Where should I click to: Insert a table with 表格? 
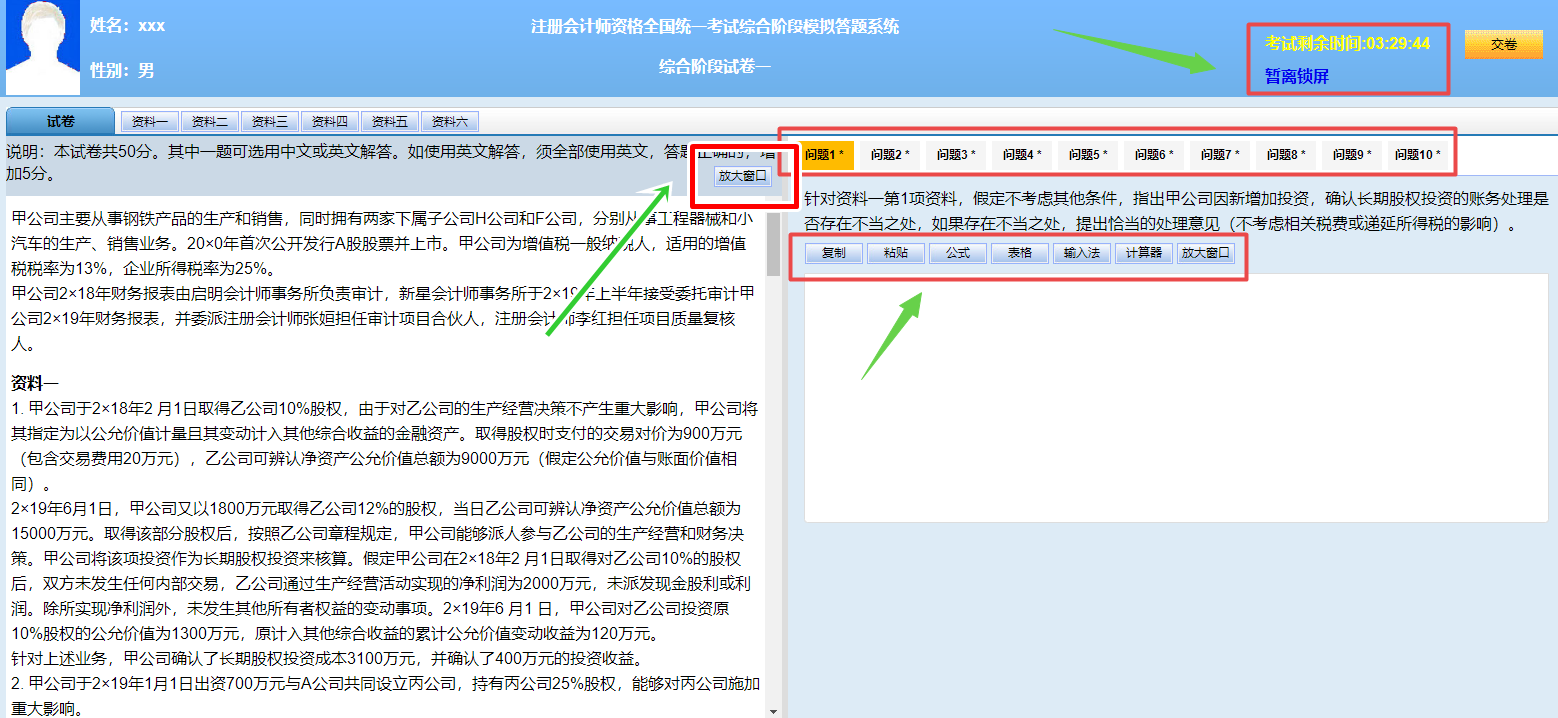tap(1020, 254)
